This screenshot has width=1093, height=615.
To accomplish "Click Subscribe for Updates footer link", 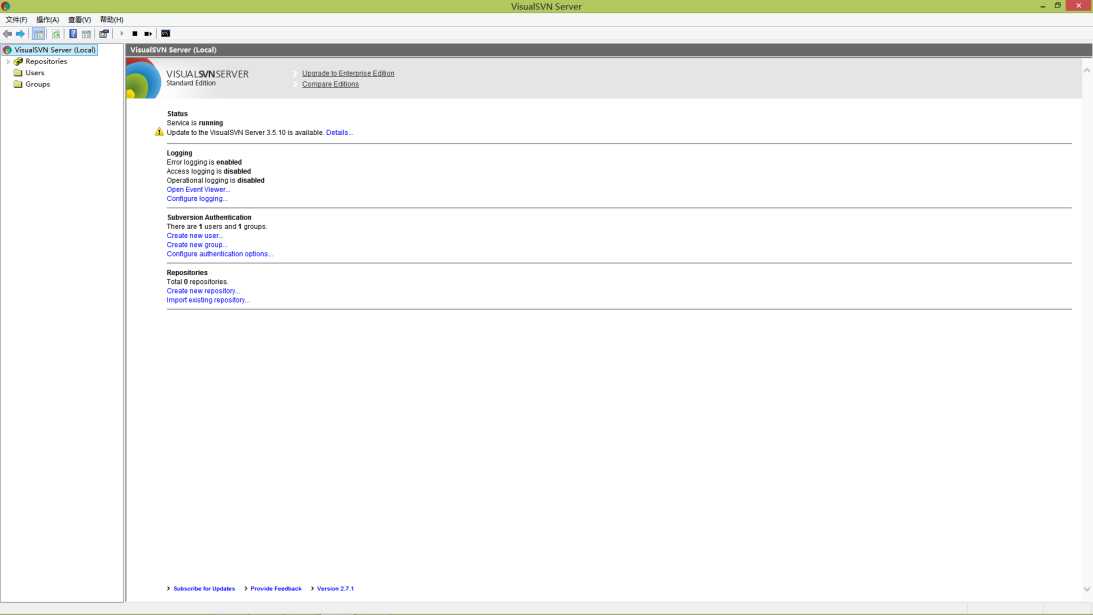I will (x=204, y=589).
